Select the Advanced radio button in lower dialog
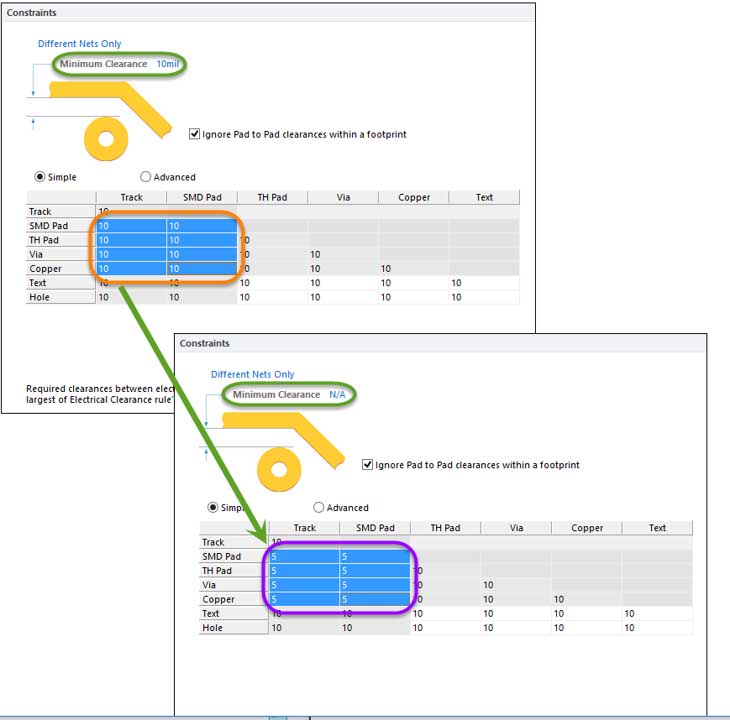Screen dimensions: 730x720 click(x=319, y=508)
